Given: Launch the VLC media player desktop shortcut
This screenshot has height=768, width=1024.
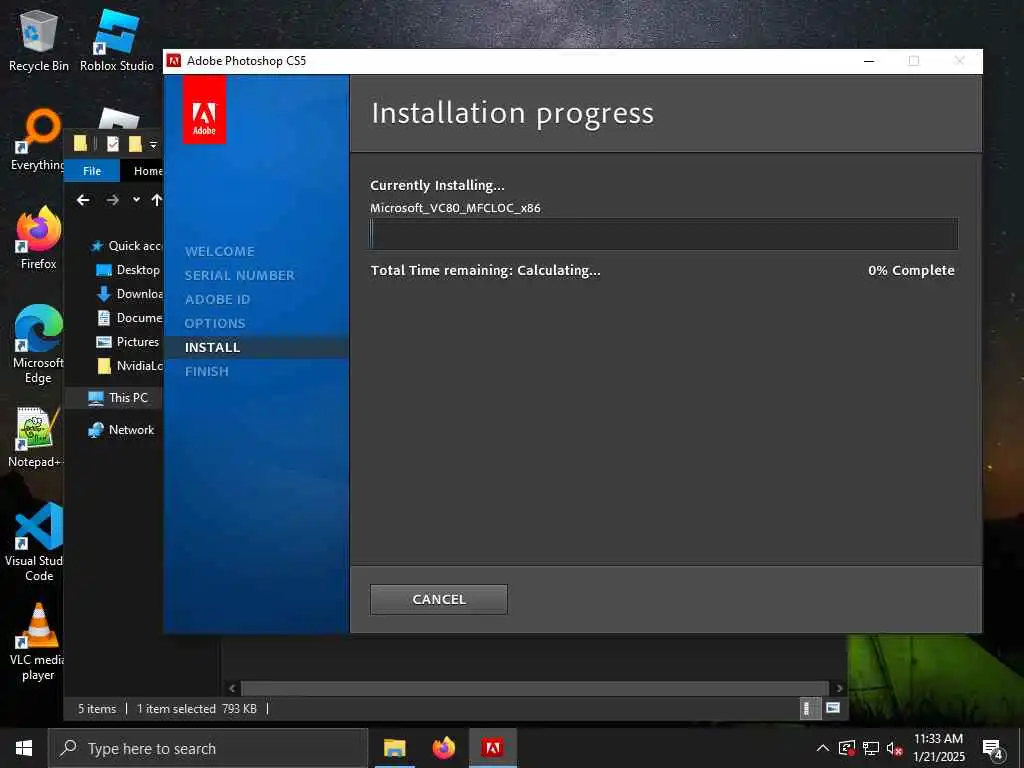Looking at the screenshot, I should [x=39, y=642].
